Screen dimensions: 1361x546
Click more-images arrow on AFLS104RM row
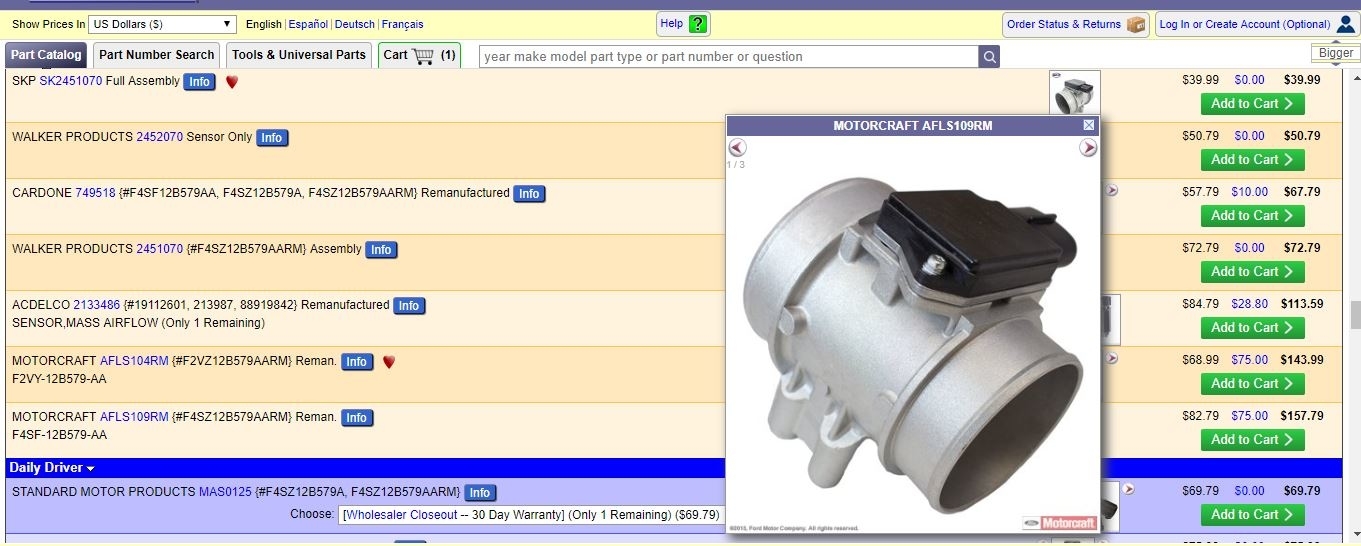pyautogui.click(x=1111, y=358)
